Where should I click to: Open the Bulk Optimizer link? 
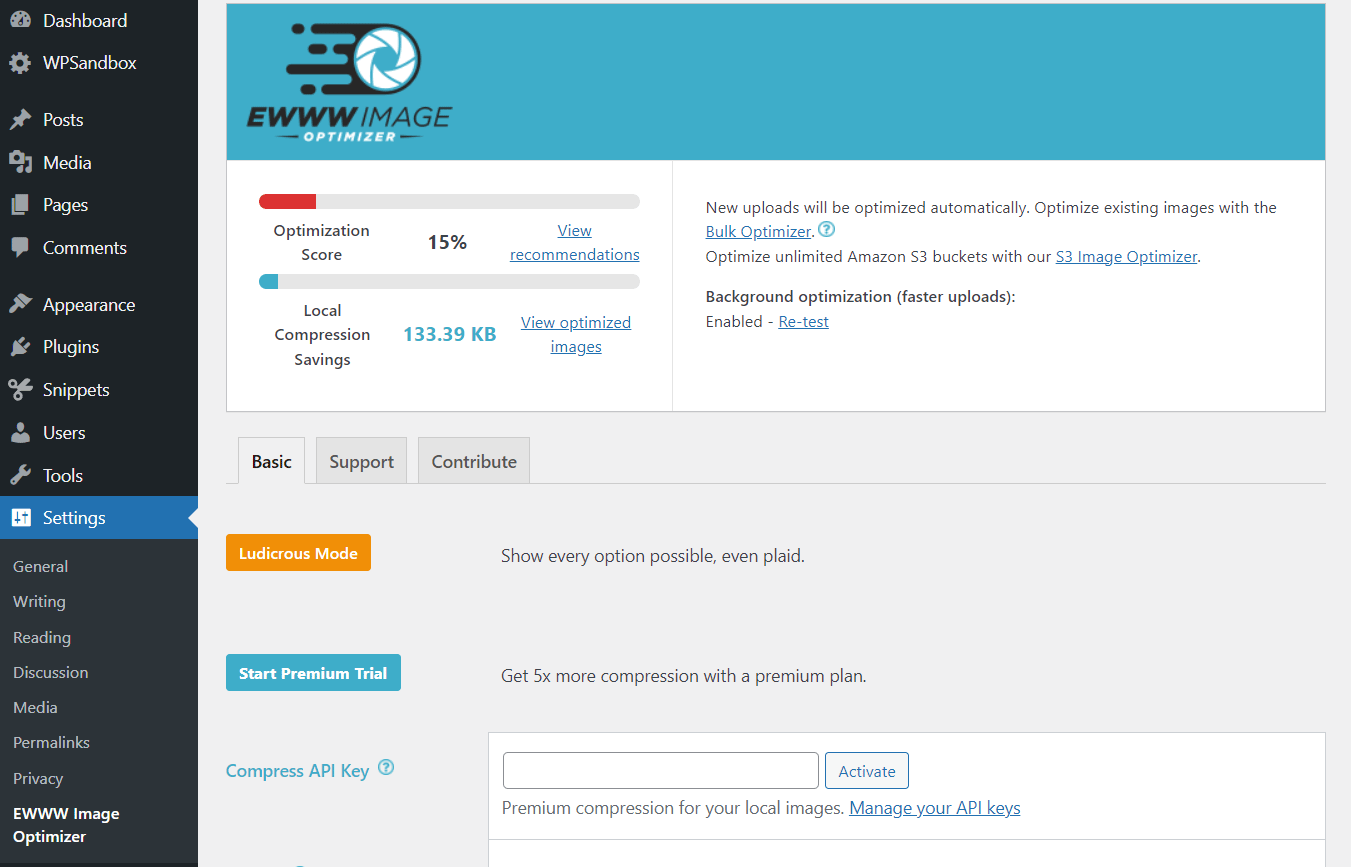(x=758, y=231)
